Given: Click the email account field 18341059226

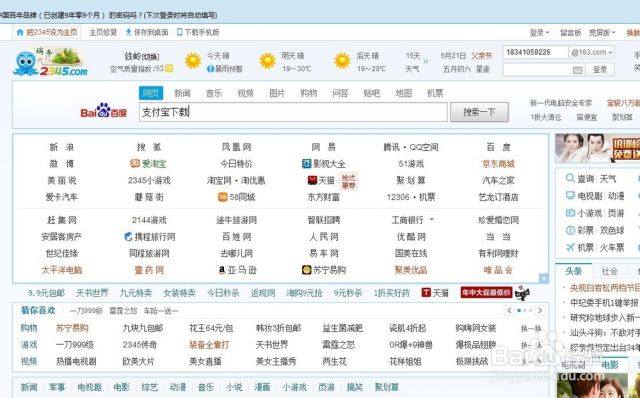Looking at the screenshot, I should [536, 52].
